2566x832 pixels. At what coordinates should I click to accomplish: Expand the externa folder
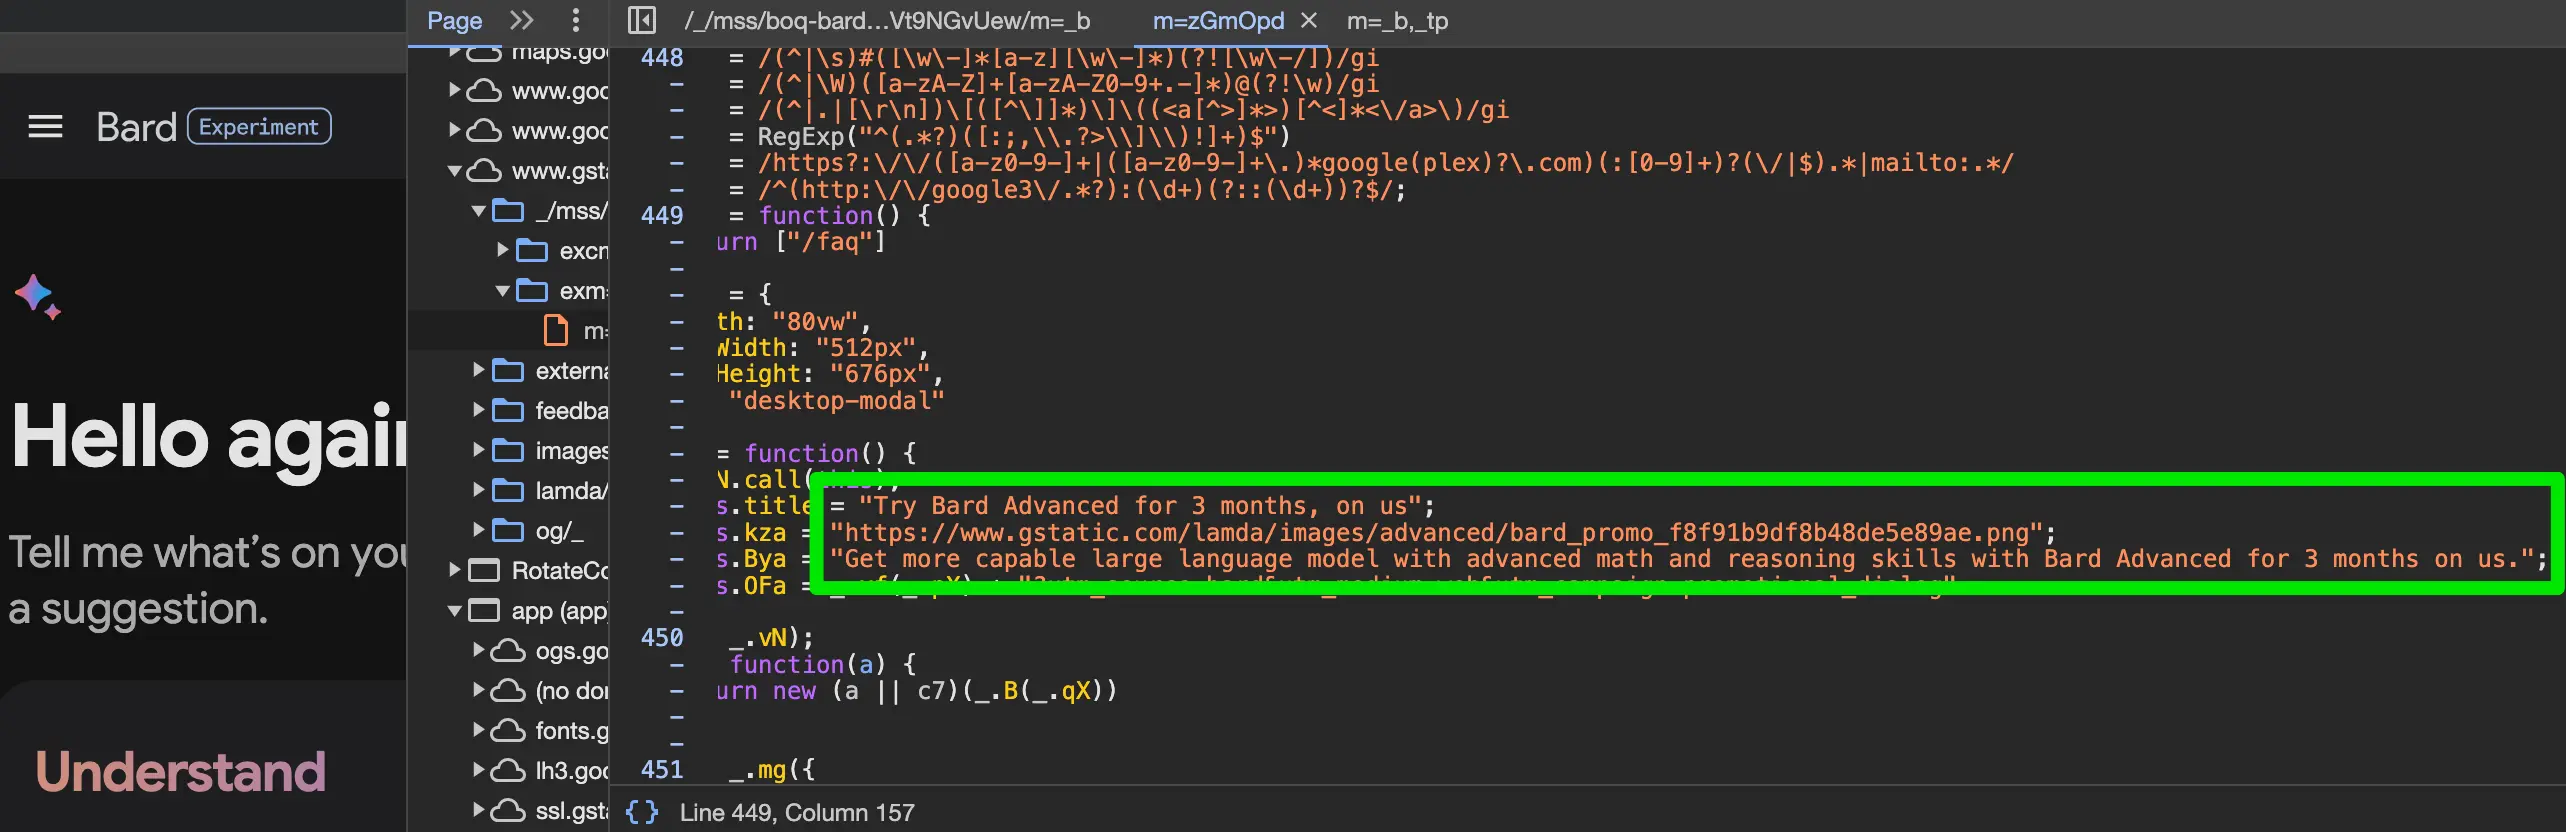coord(479,370)
